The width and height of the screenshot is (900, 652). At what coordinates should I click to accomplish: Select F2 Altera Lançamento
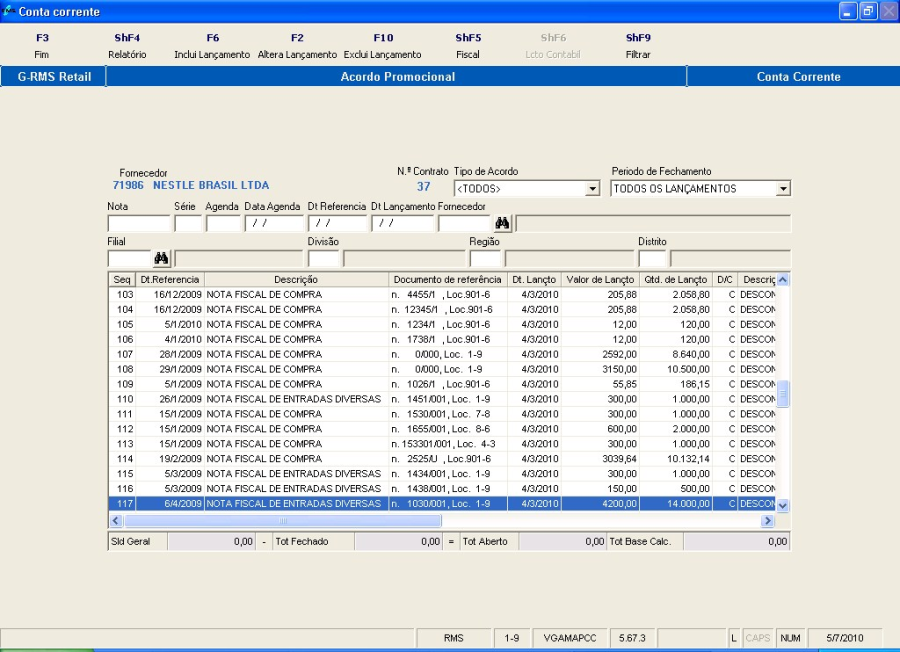coord(297,46)
